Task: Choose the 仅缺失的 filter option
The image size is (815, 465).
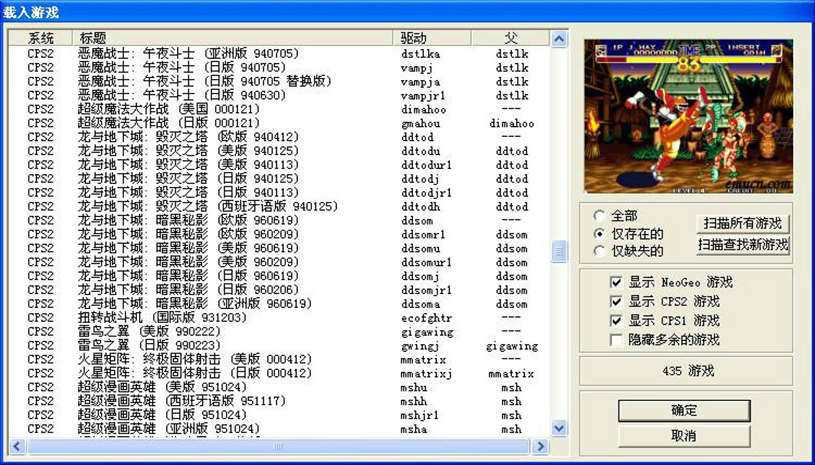Action: pos(600,249)
